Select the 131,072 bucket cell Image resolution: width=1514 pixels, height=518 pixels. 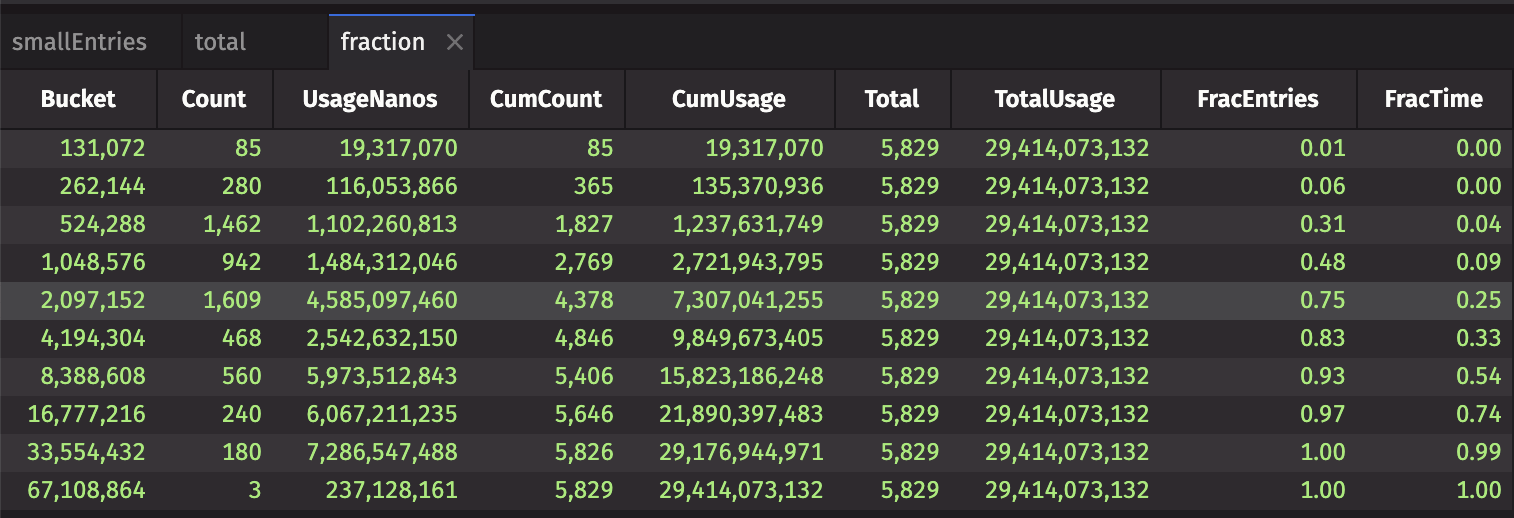[x=103, y=149]
